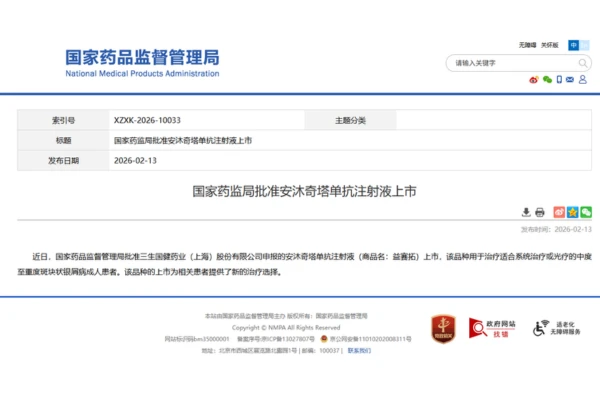Viewport: 600px width, 400px height.
Task: Open the WeChat icon in the header
Action: pyautogui.click(x=547, y=79)
